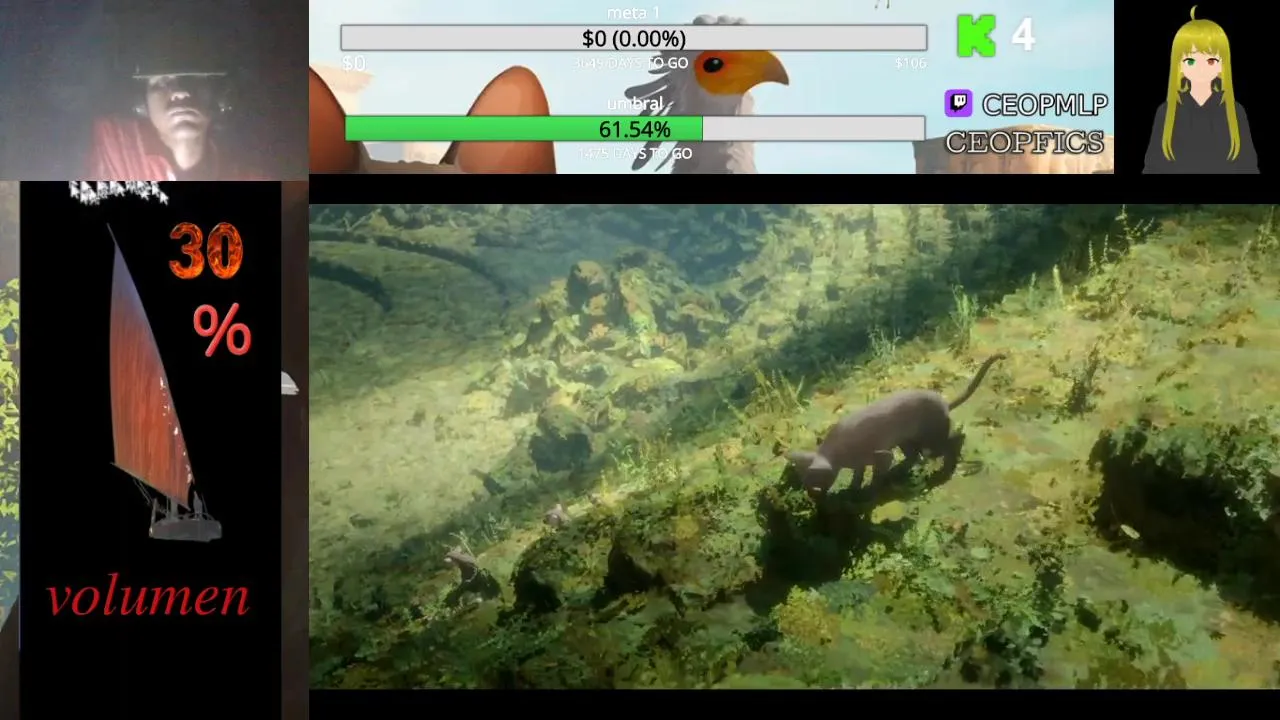
Task: Click the '1475 DAYS TO GO' text
Action: pos(635,154)
